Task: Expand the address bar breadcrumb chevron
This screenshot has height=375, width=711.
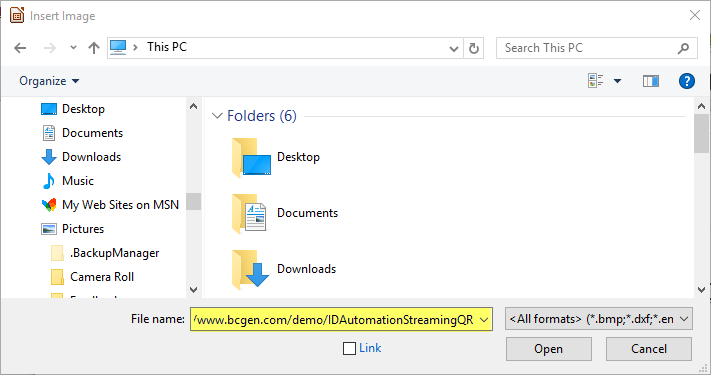Action: (x=135, y=48)
